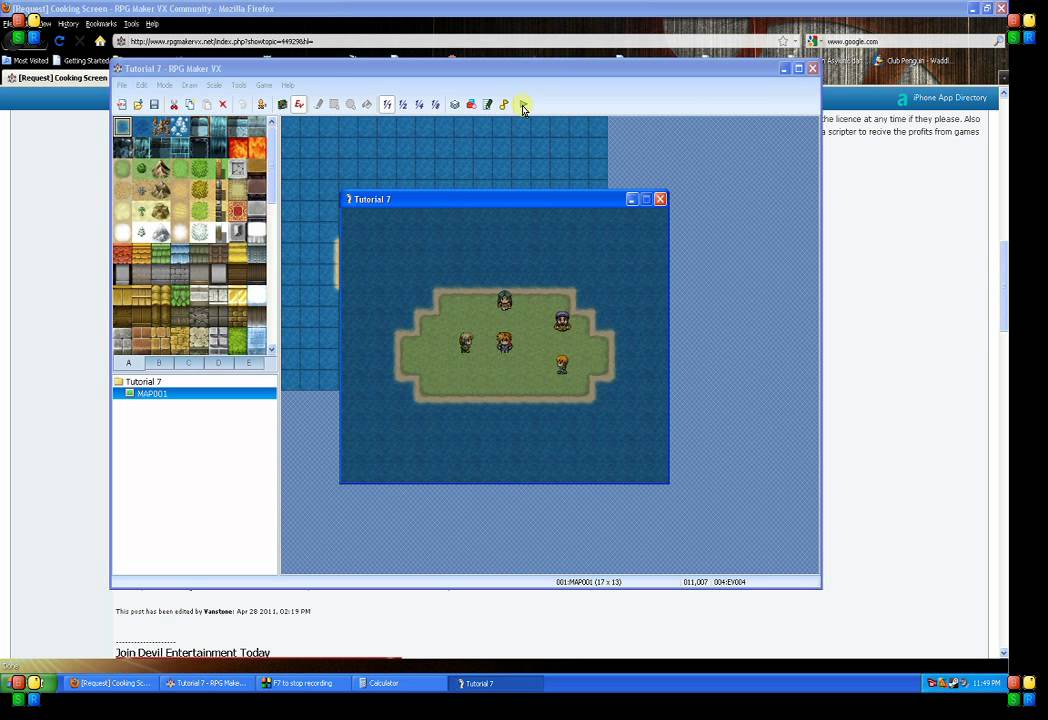1048x720 pixels.
Task: Click the Undo icon in RPG Maker toolbar
Action: point(243,105)
